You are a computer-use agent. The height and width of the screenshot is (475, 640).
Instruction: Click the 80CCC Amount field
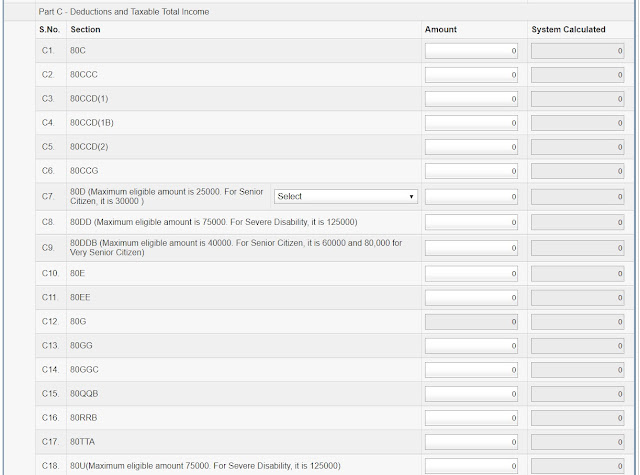pos(472,75)
